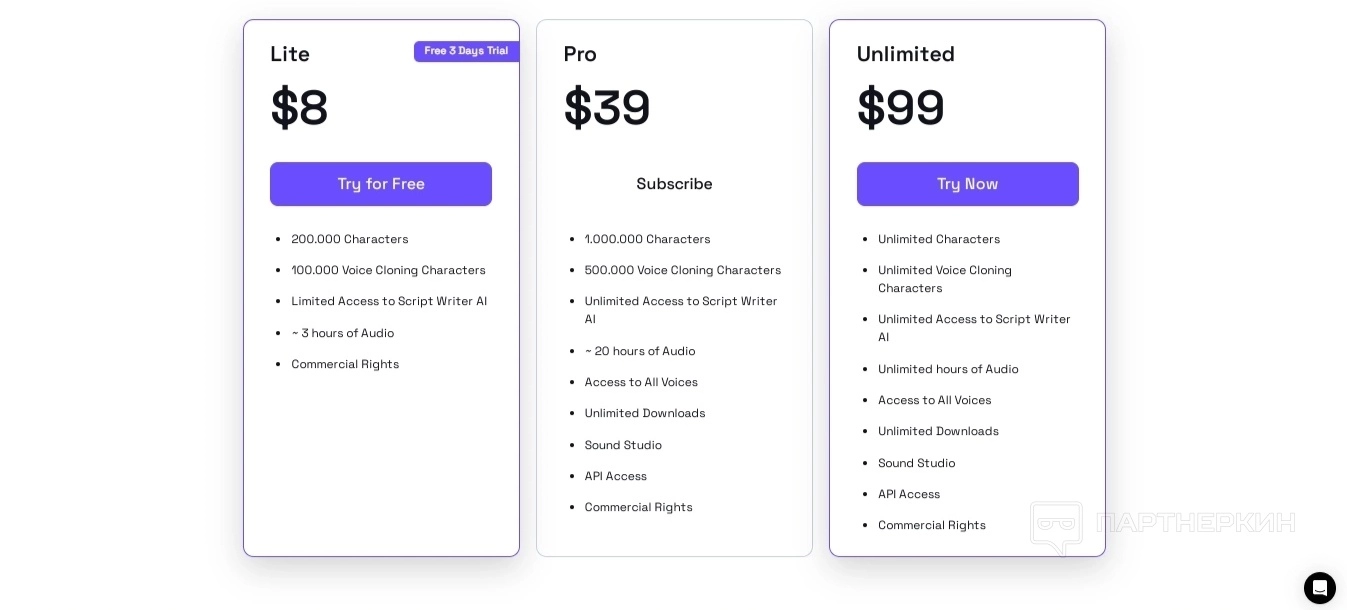Click the ~ 20 hours of Audio item

639,351
